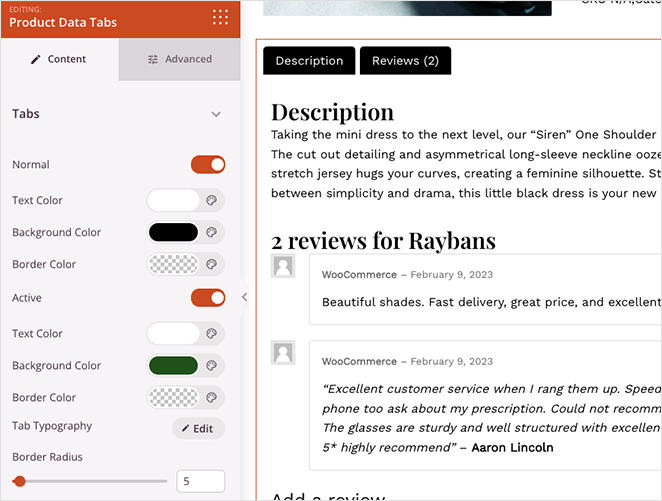The image size is (662, 501).
Task: Click the first review's 'February 9, 2023' date
Action: click(x=452, y=275)
